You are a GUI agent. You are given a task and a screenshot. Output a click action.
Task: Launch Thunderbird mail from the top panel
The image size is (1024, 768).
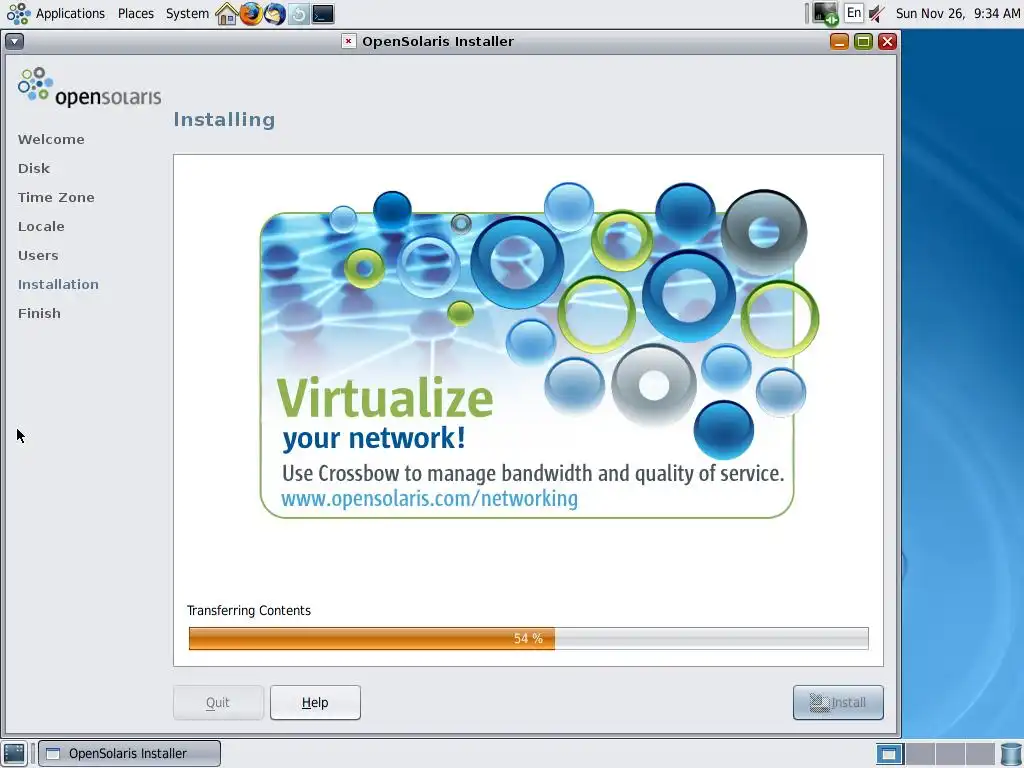(275, 14)
